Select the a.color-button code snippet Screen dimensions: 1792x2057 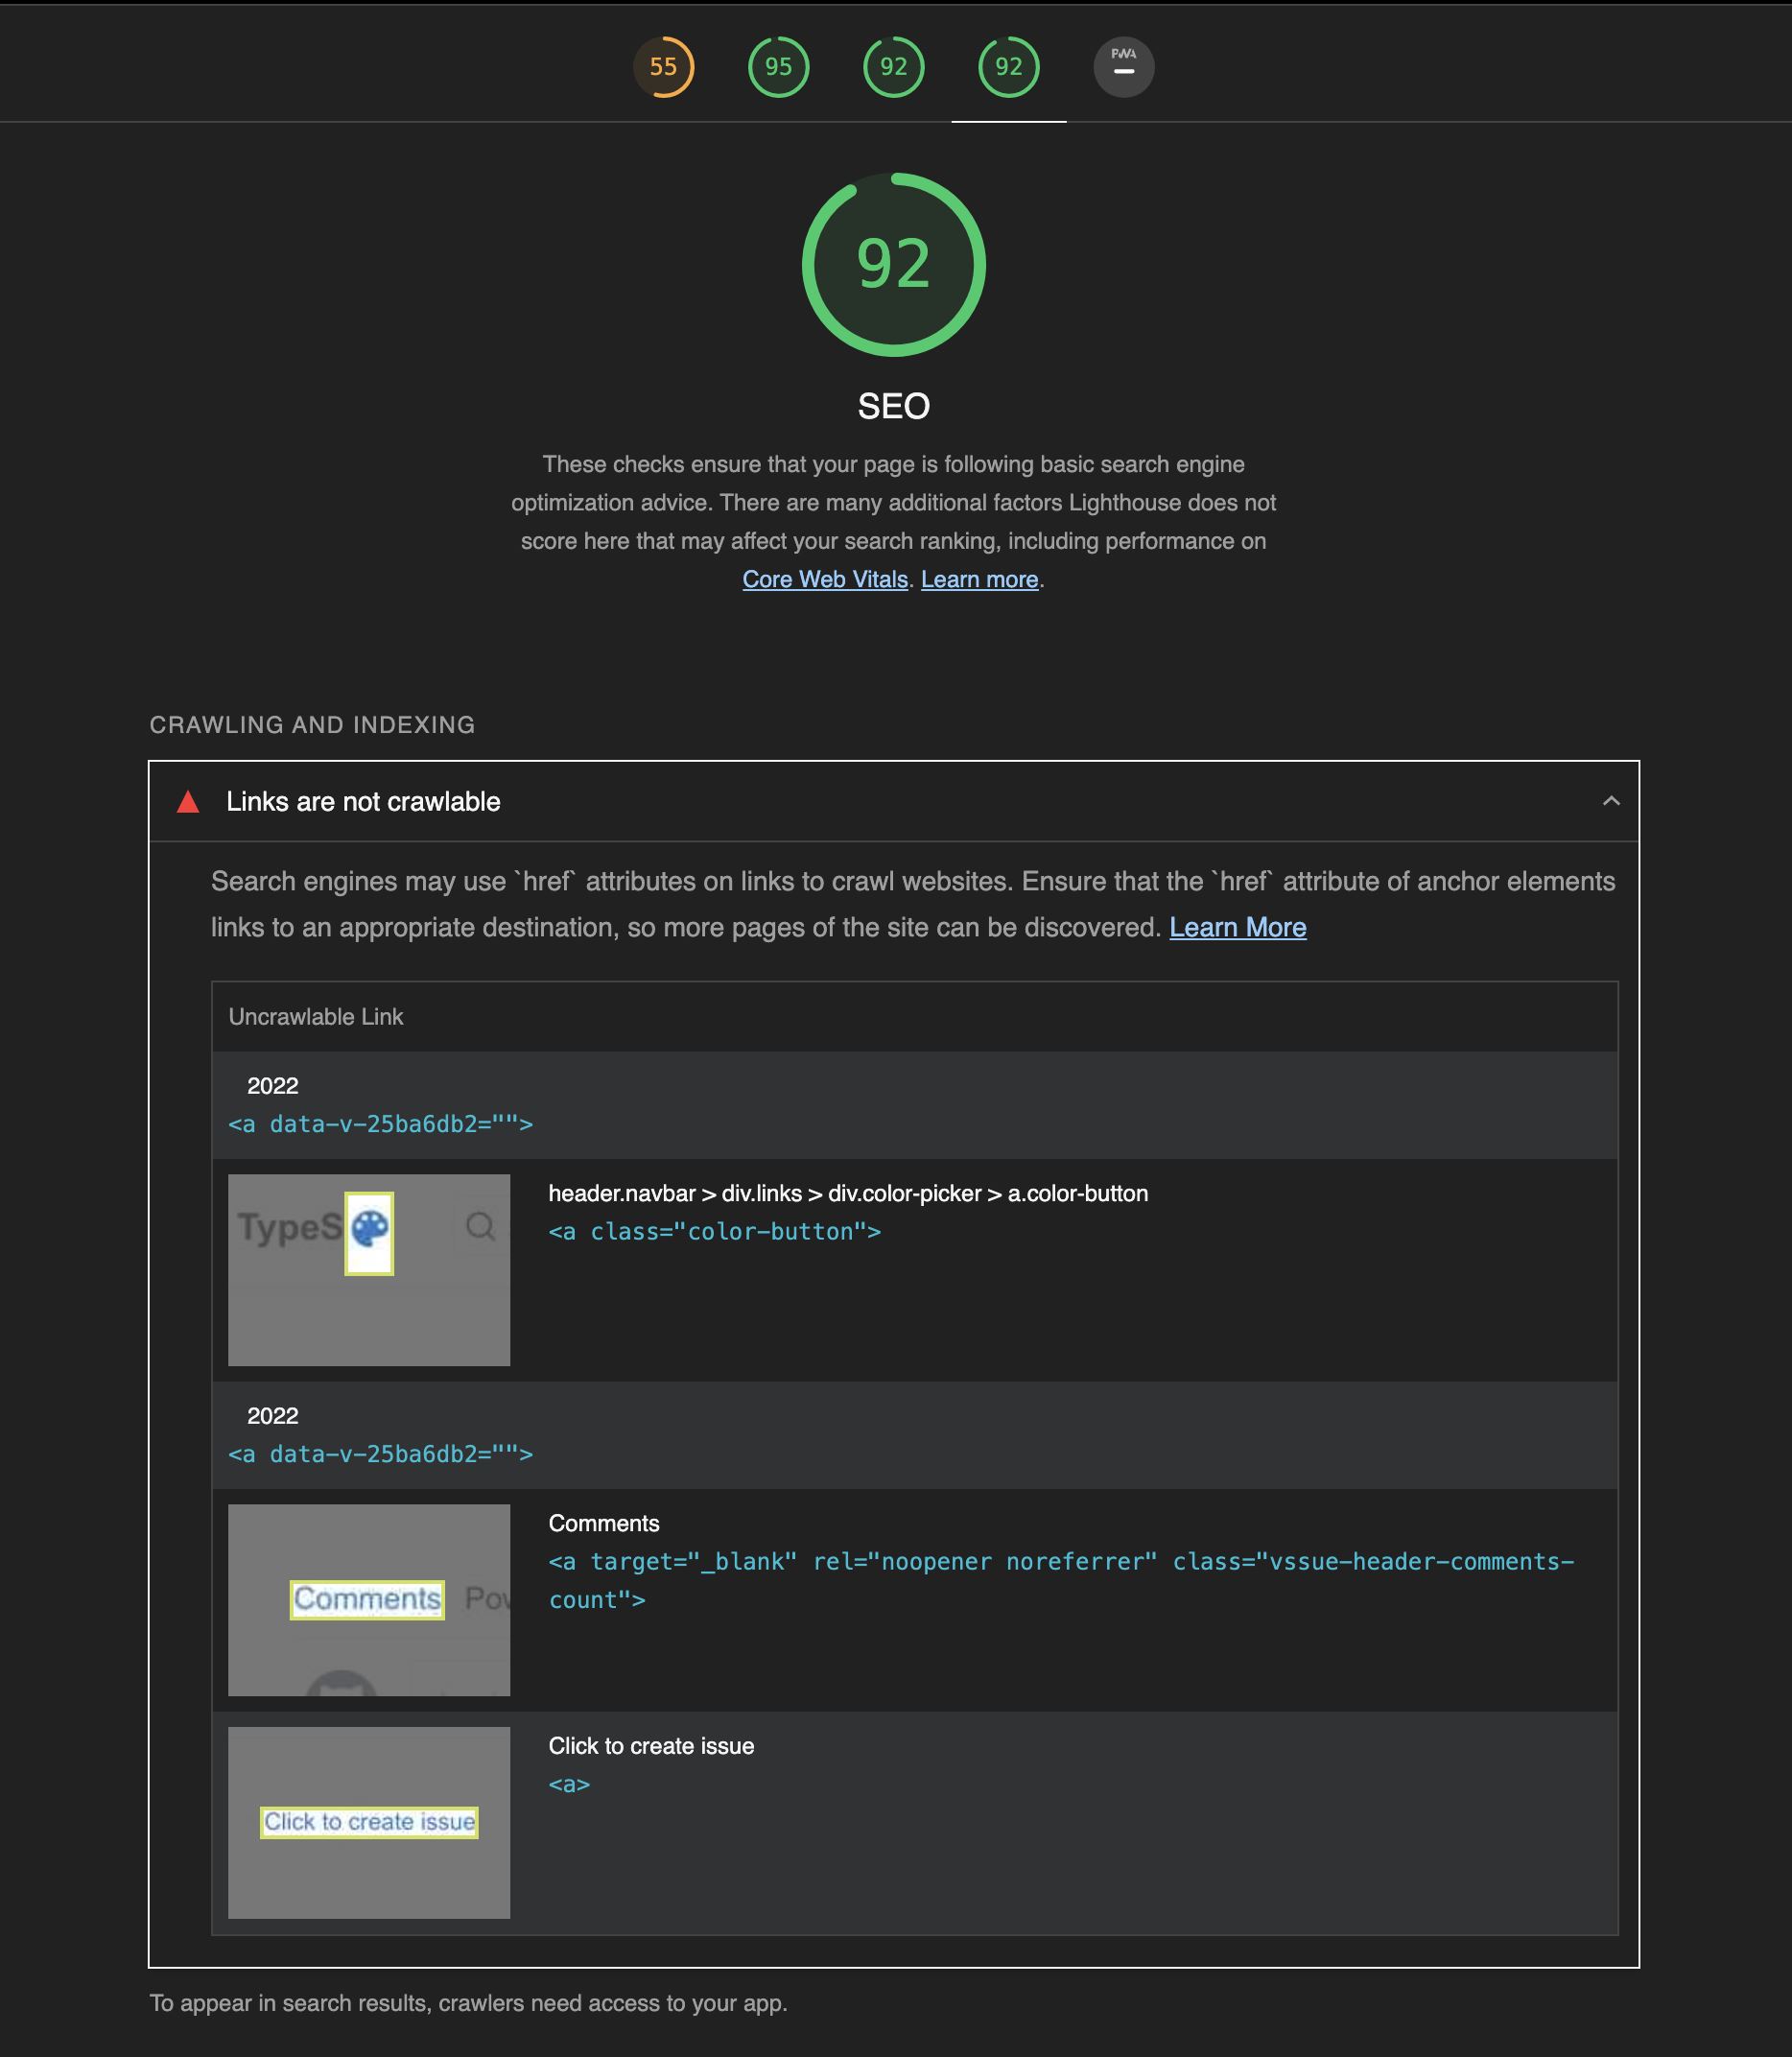pos(714,1231)
